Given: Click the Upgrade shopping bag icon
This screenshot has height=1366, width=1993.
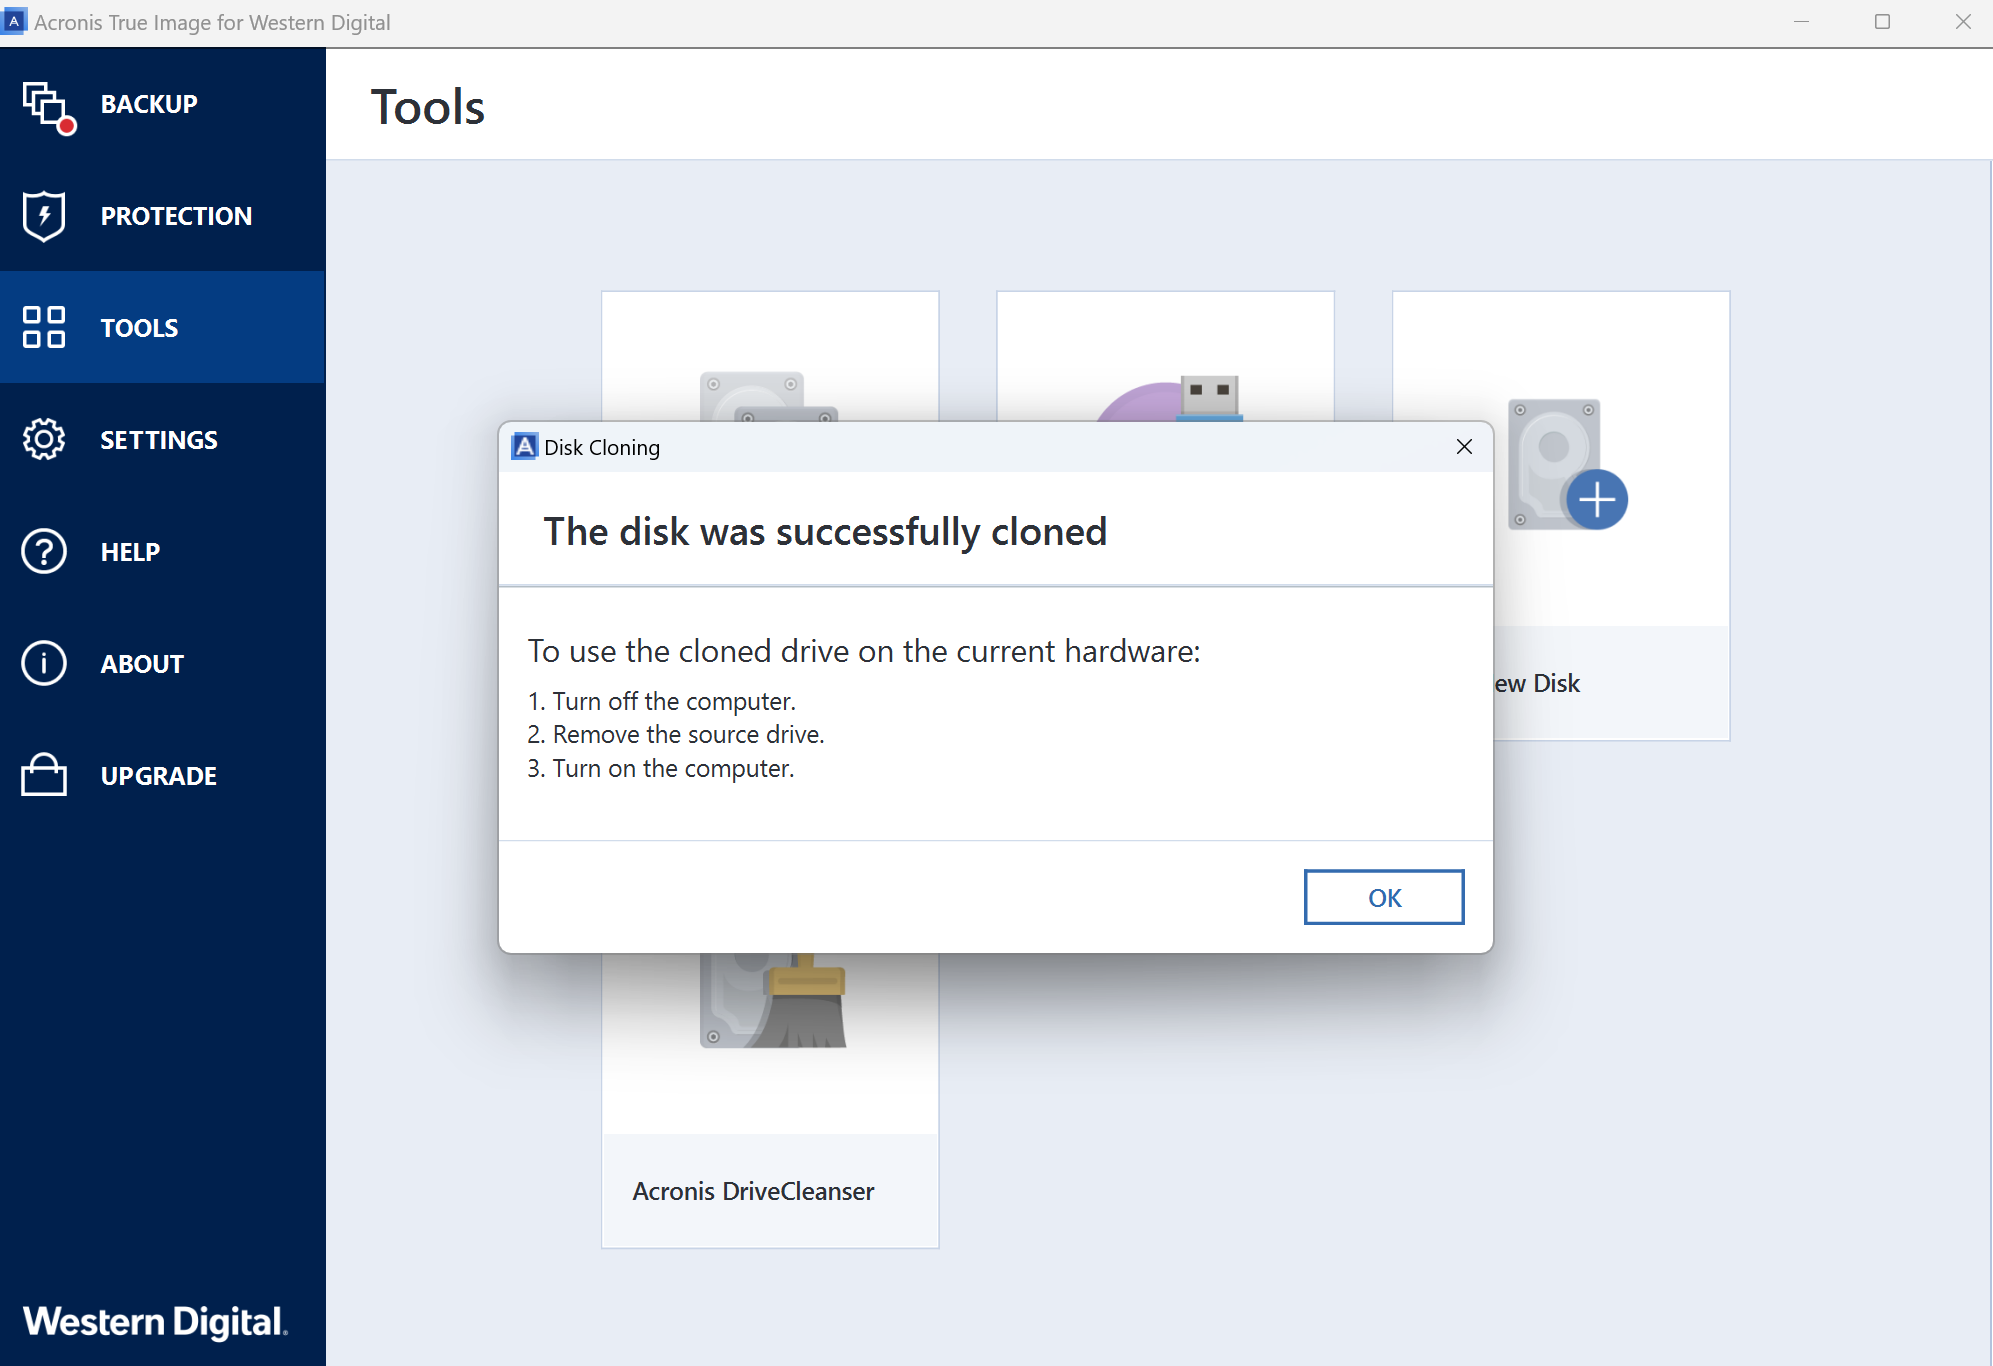Looking at the screenshot, I should click(44, 775).
